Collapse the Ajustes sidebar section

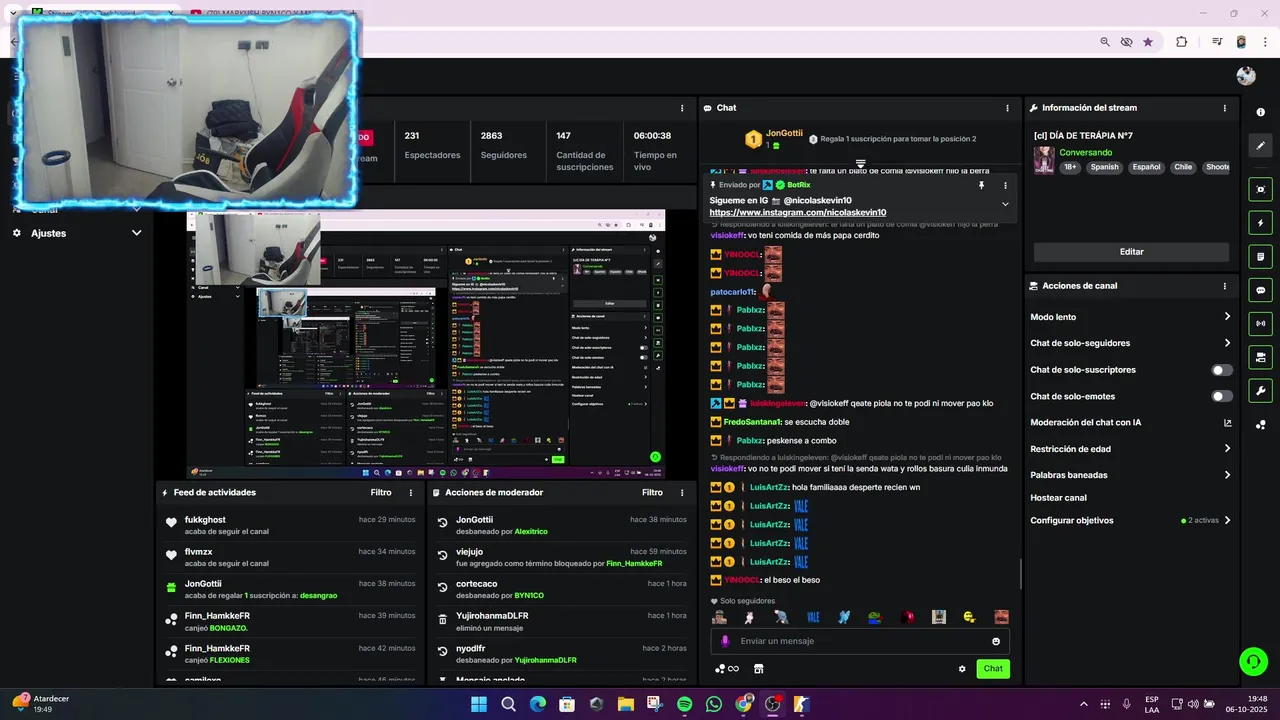[136, 233]
